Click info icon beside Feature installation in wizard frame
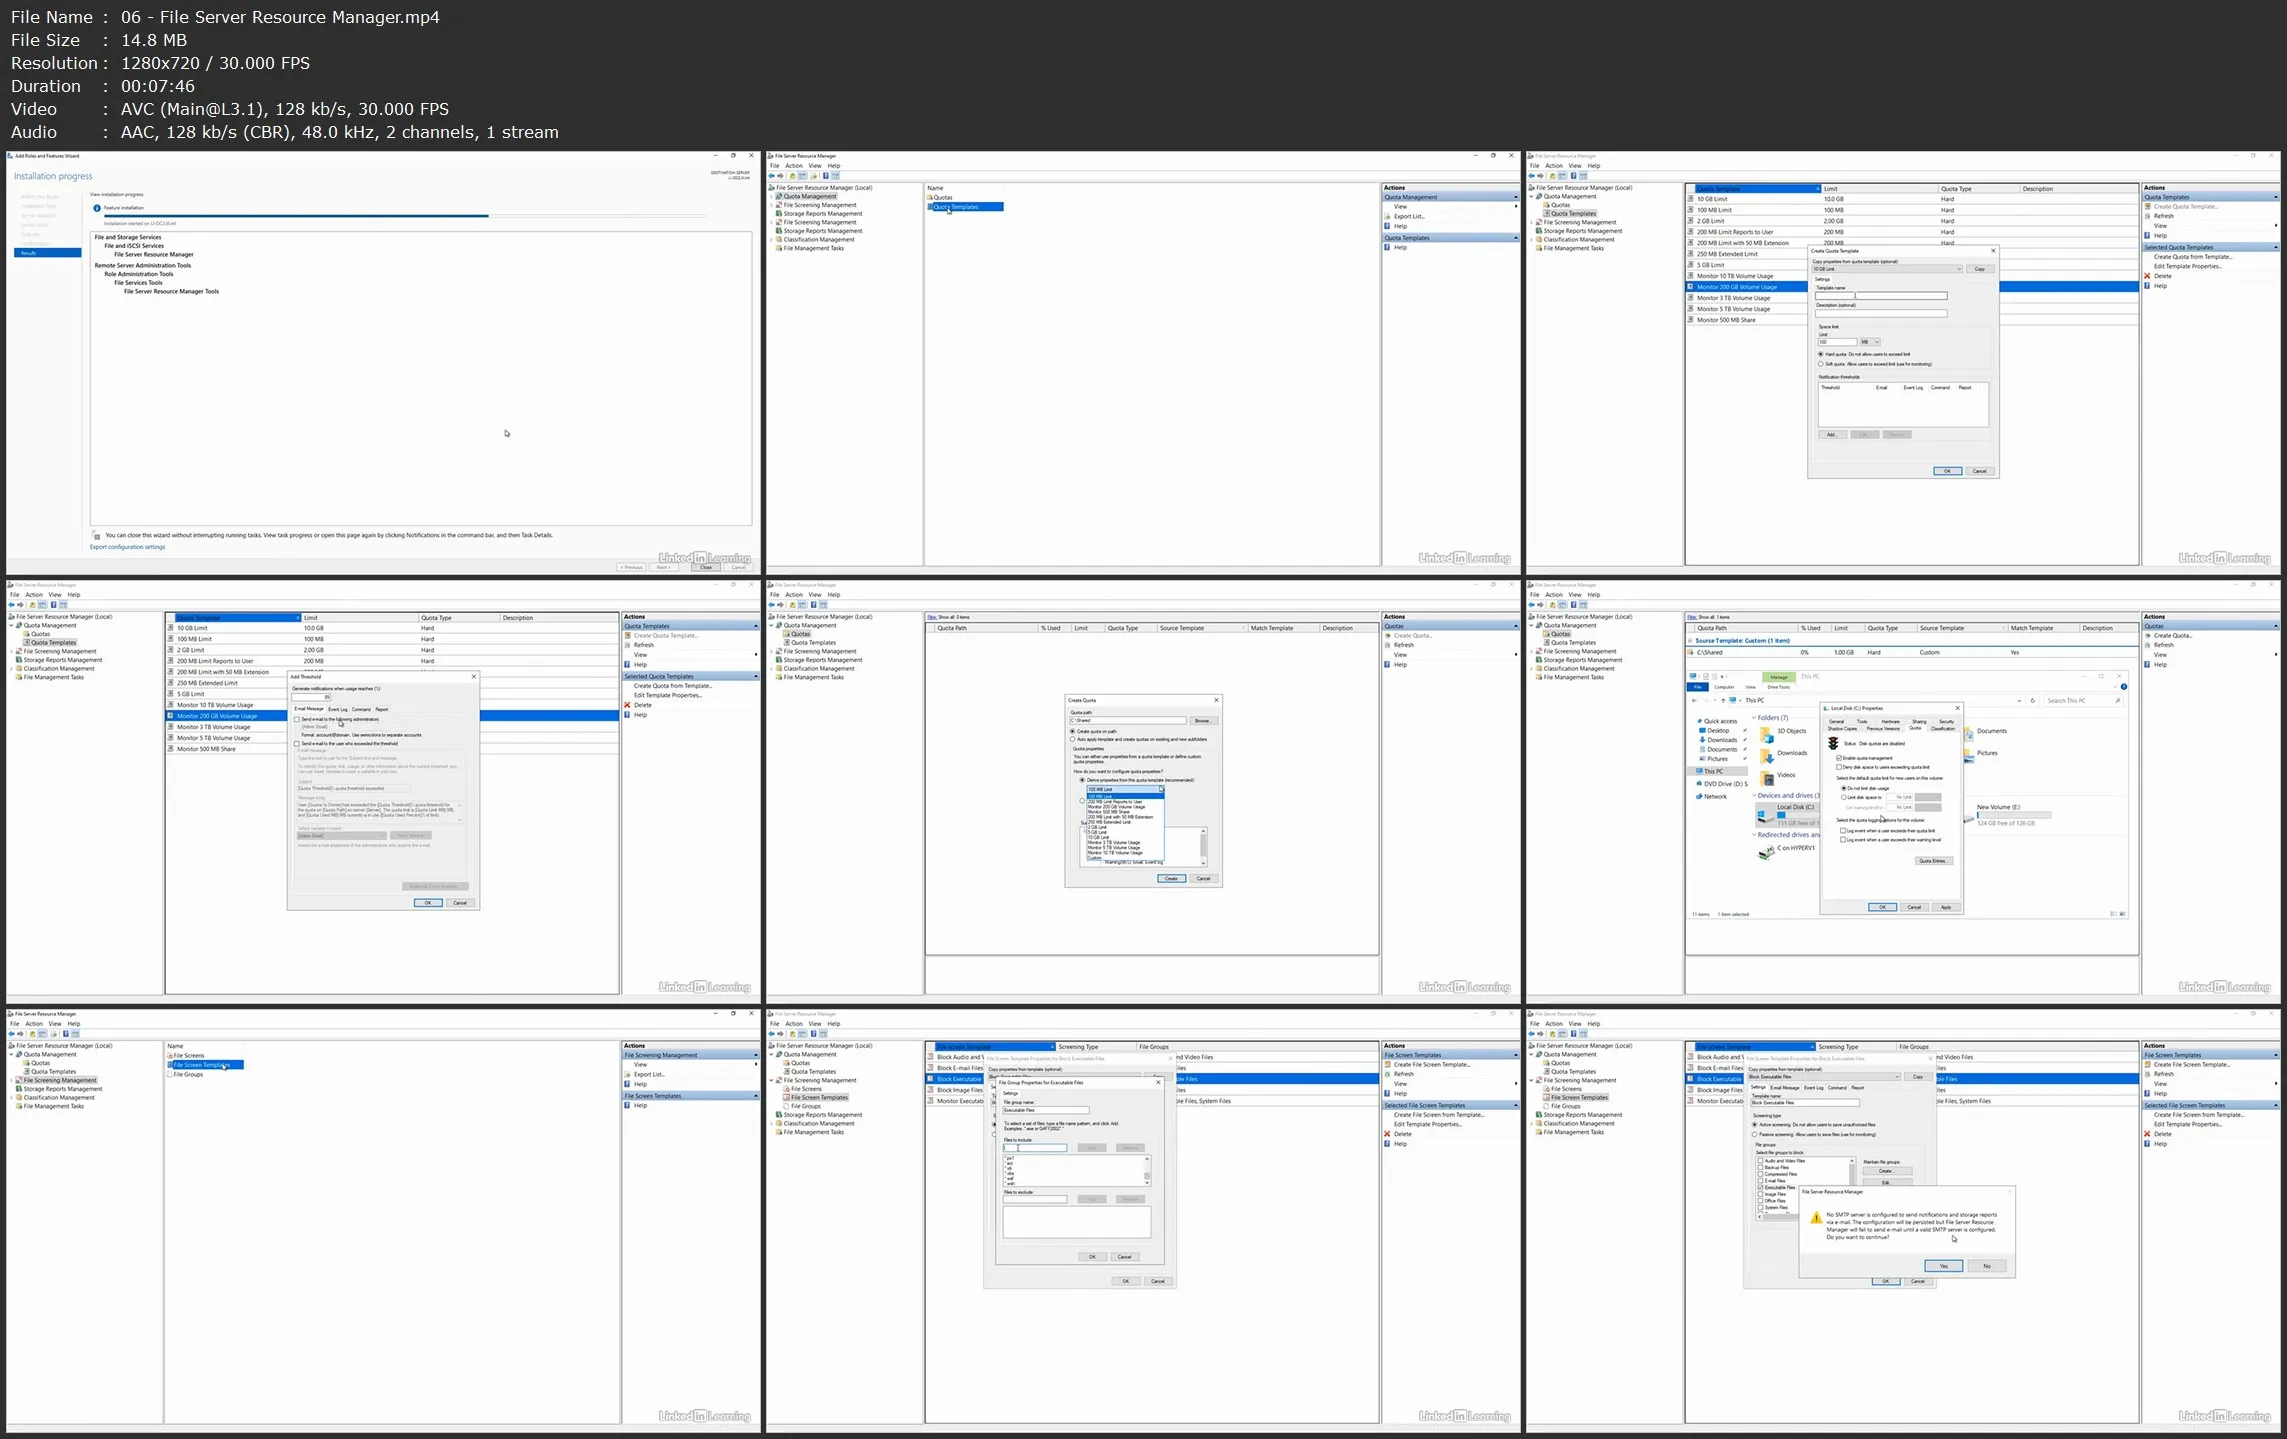 97,208
